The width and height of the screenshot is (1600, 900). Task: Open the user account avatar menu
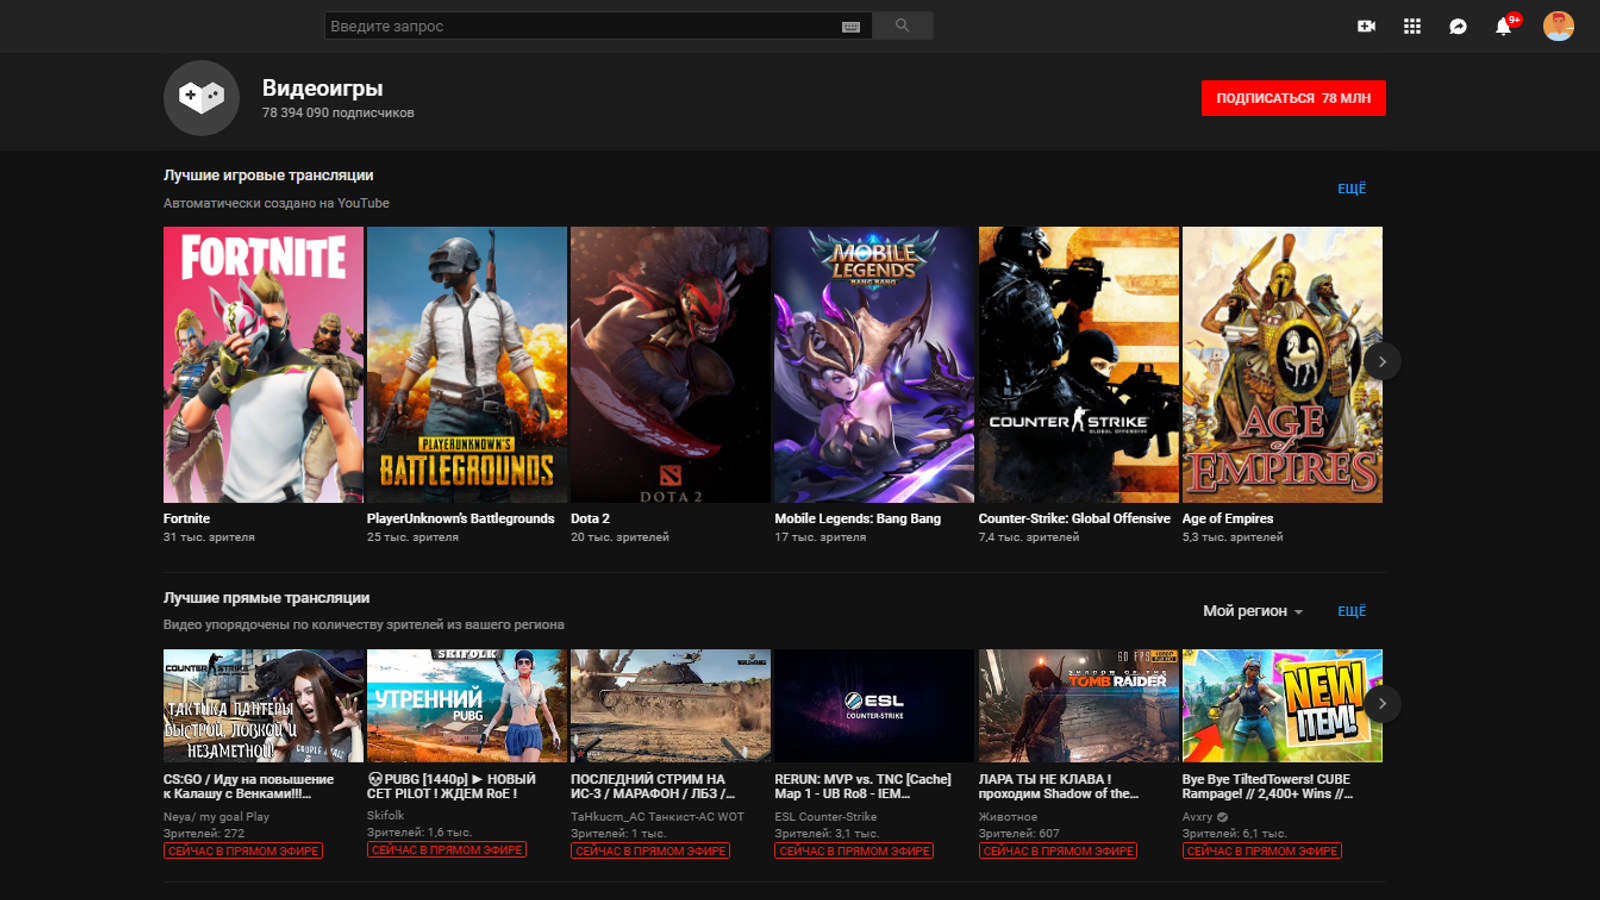point(1558,26)
